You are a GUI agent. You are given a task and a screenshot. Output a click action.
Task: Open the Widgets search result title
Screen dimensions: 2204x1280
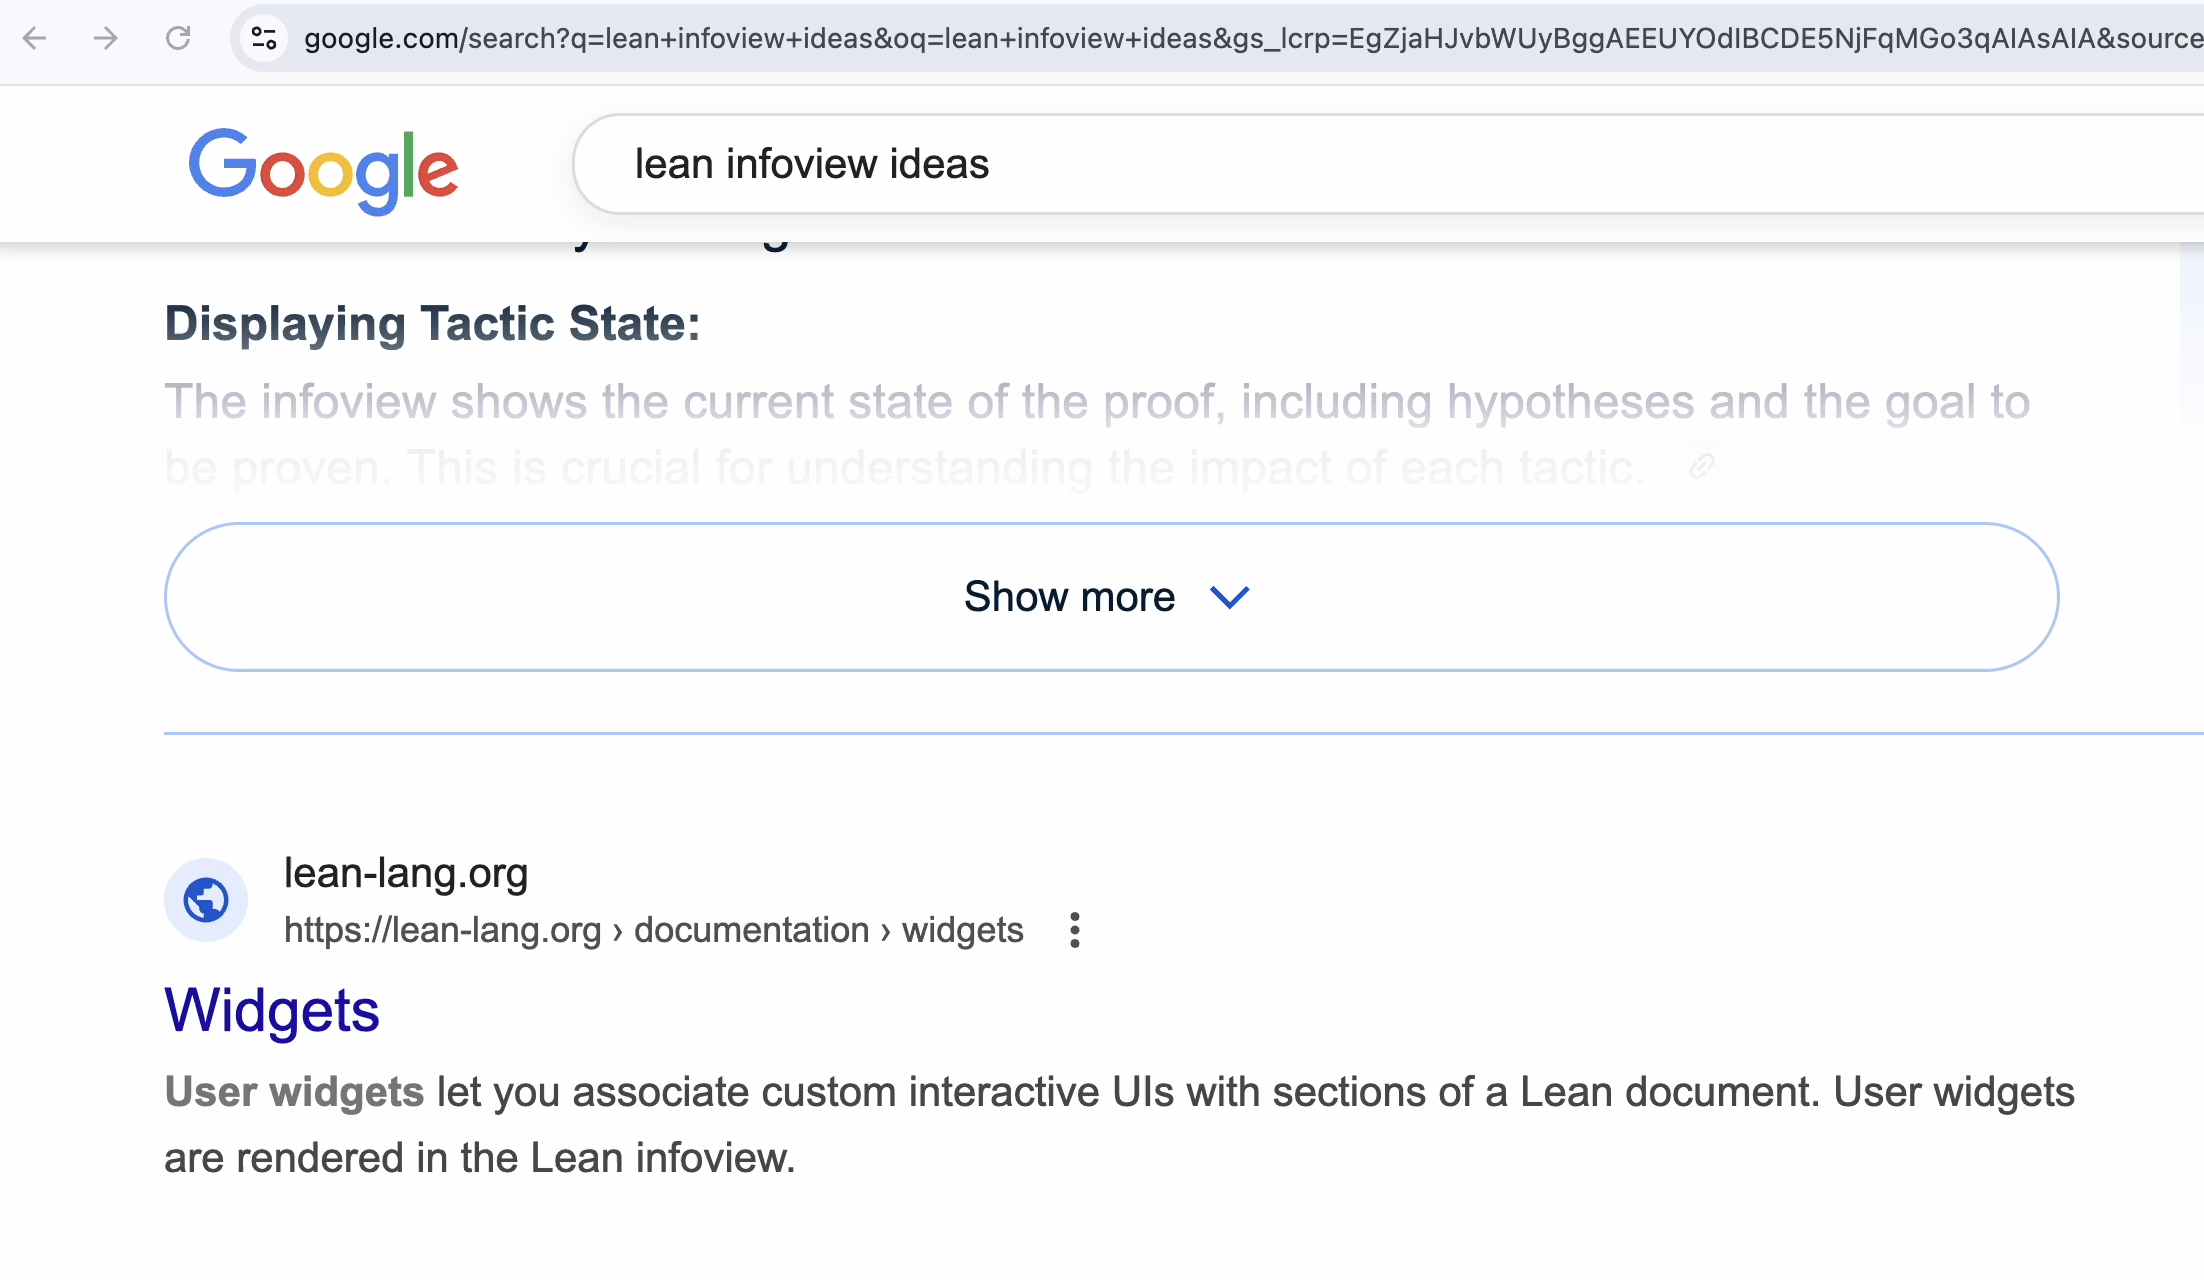272,1010
